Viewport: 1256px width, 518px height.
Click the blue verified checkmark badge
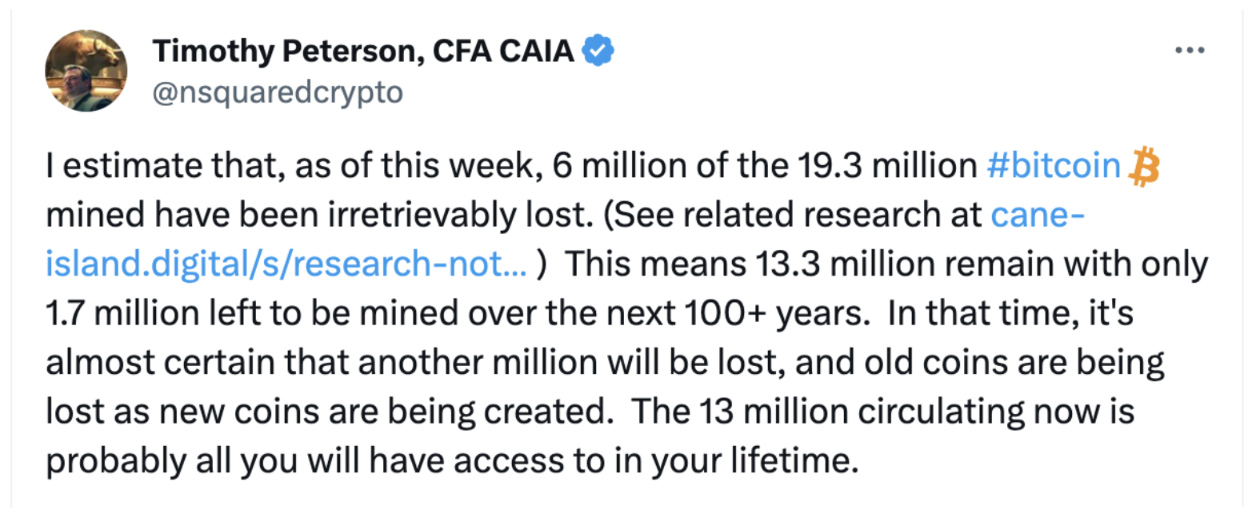tap(597, 50)
